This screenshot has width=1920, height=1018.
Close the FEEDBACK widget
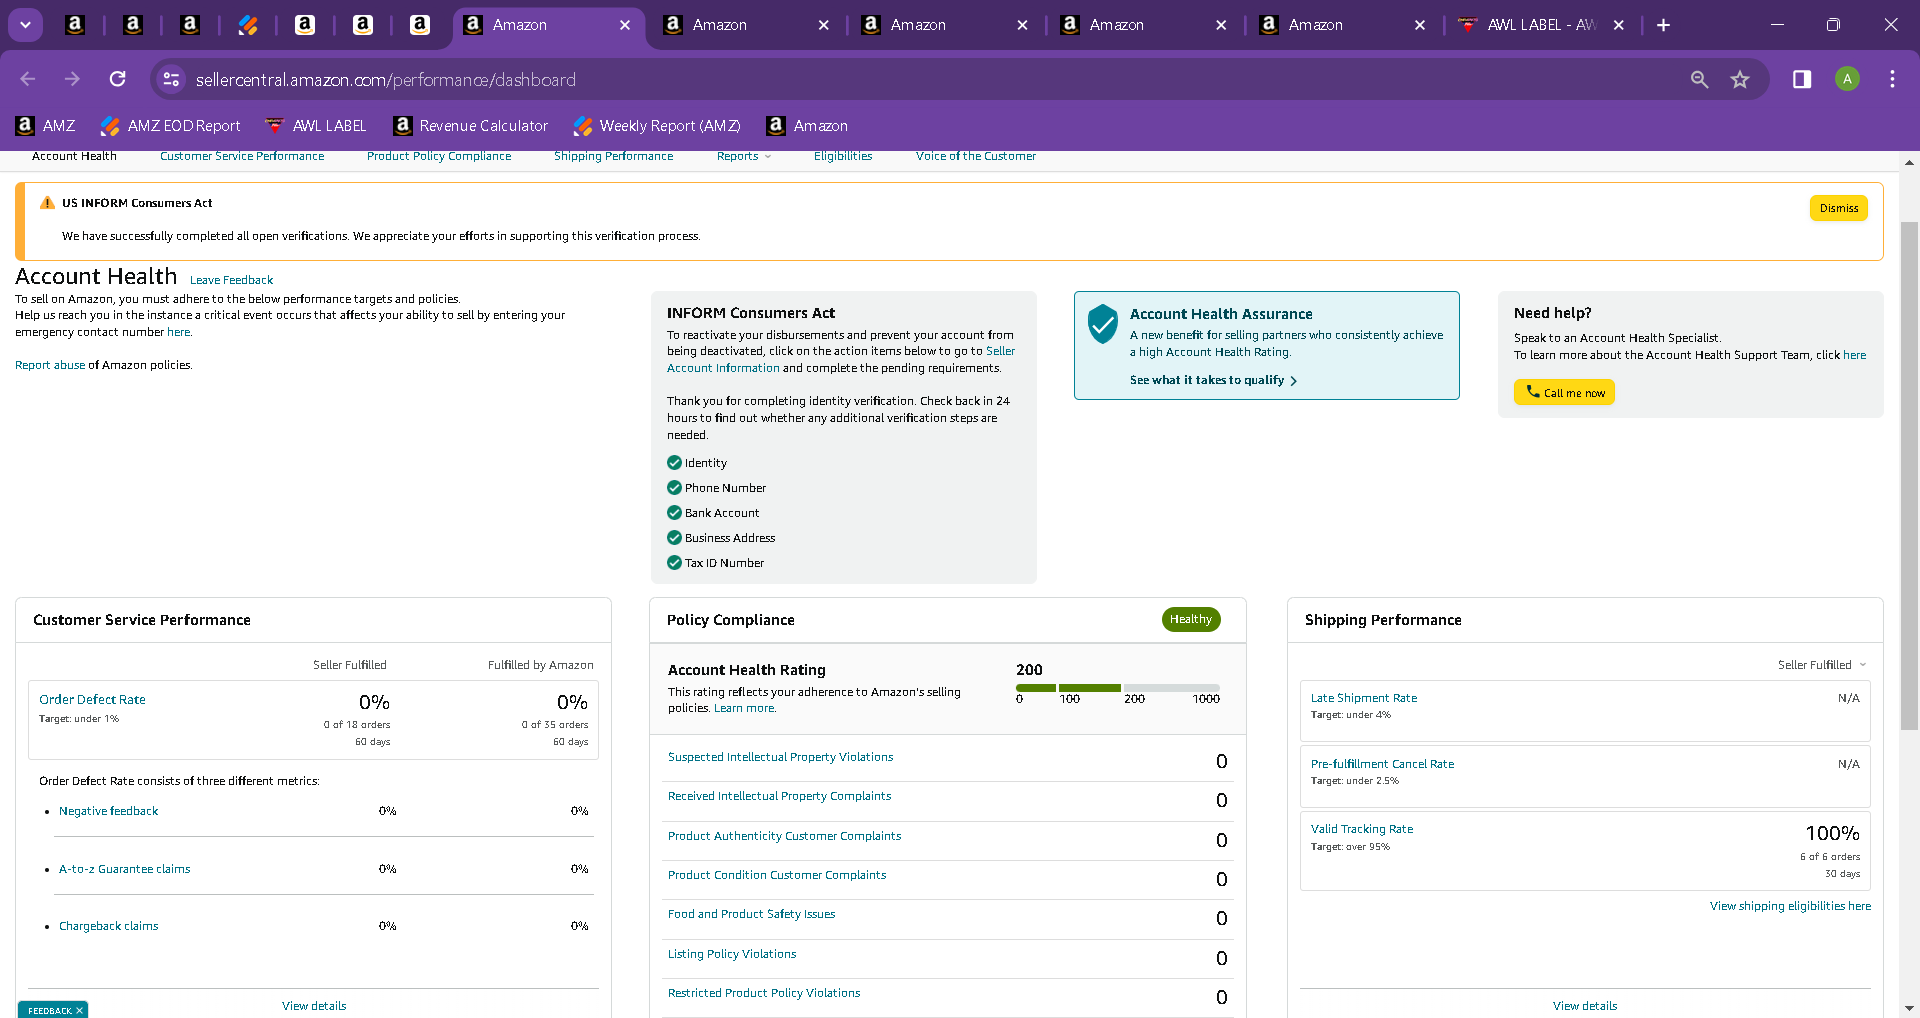[79, 1011]
